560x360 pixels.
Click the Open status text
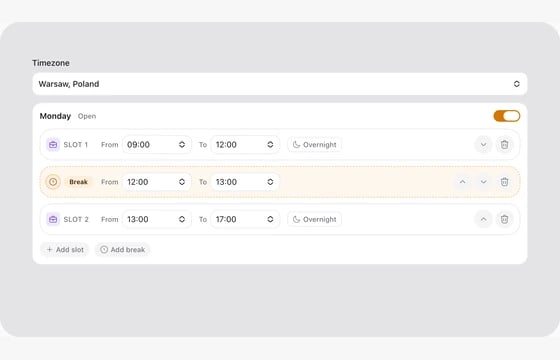pyautogui.click(x=87, y=116)
